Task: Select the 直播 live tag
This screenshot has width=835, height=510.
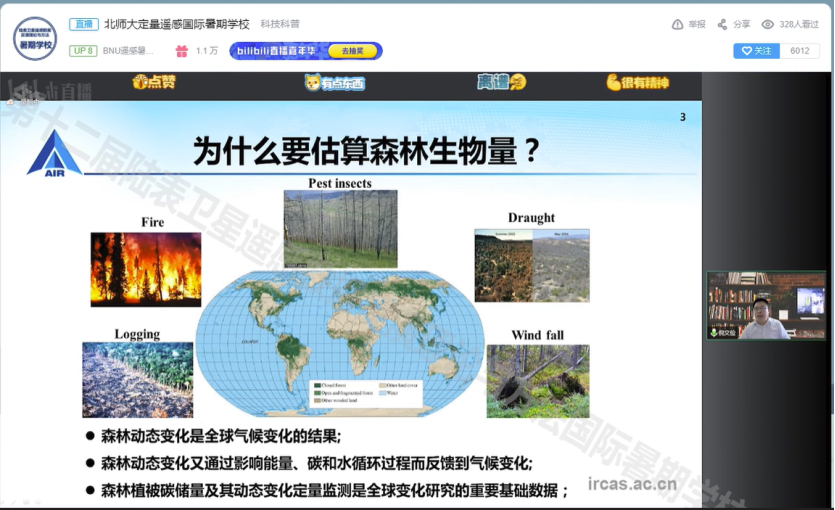Action: [x=83, y=24]
